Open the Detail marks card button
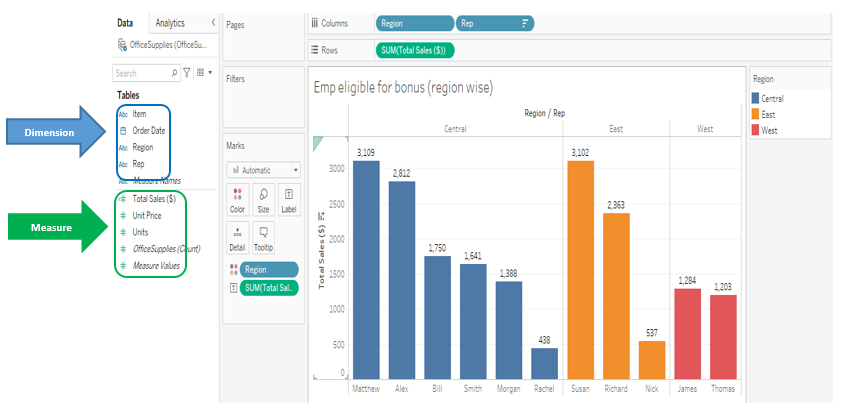Image resolution: width=851 pixels, height=420 pixels. [237, 238]
